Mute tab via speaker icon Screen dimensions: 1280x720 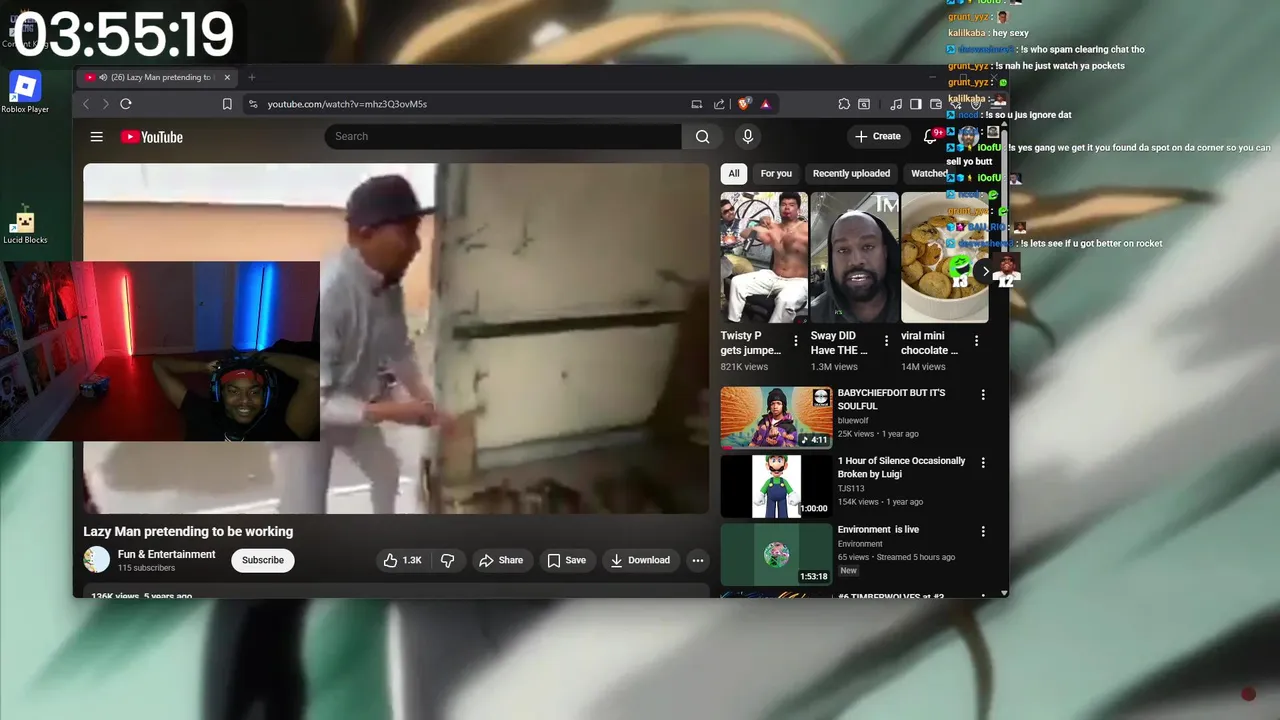click(x=104, y=77)
